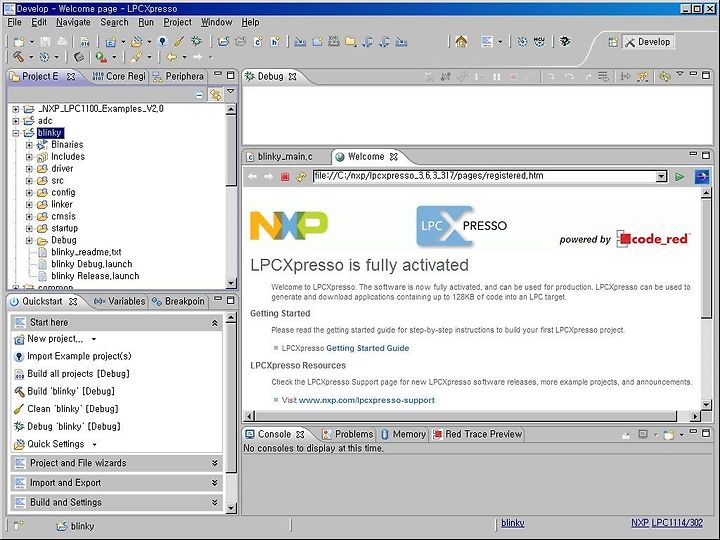
Task: Click the Welcome page horizontal scrollbar
Action: click(466, 416)
